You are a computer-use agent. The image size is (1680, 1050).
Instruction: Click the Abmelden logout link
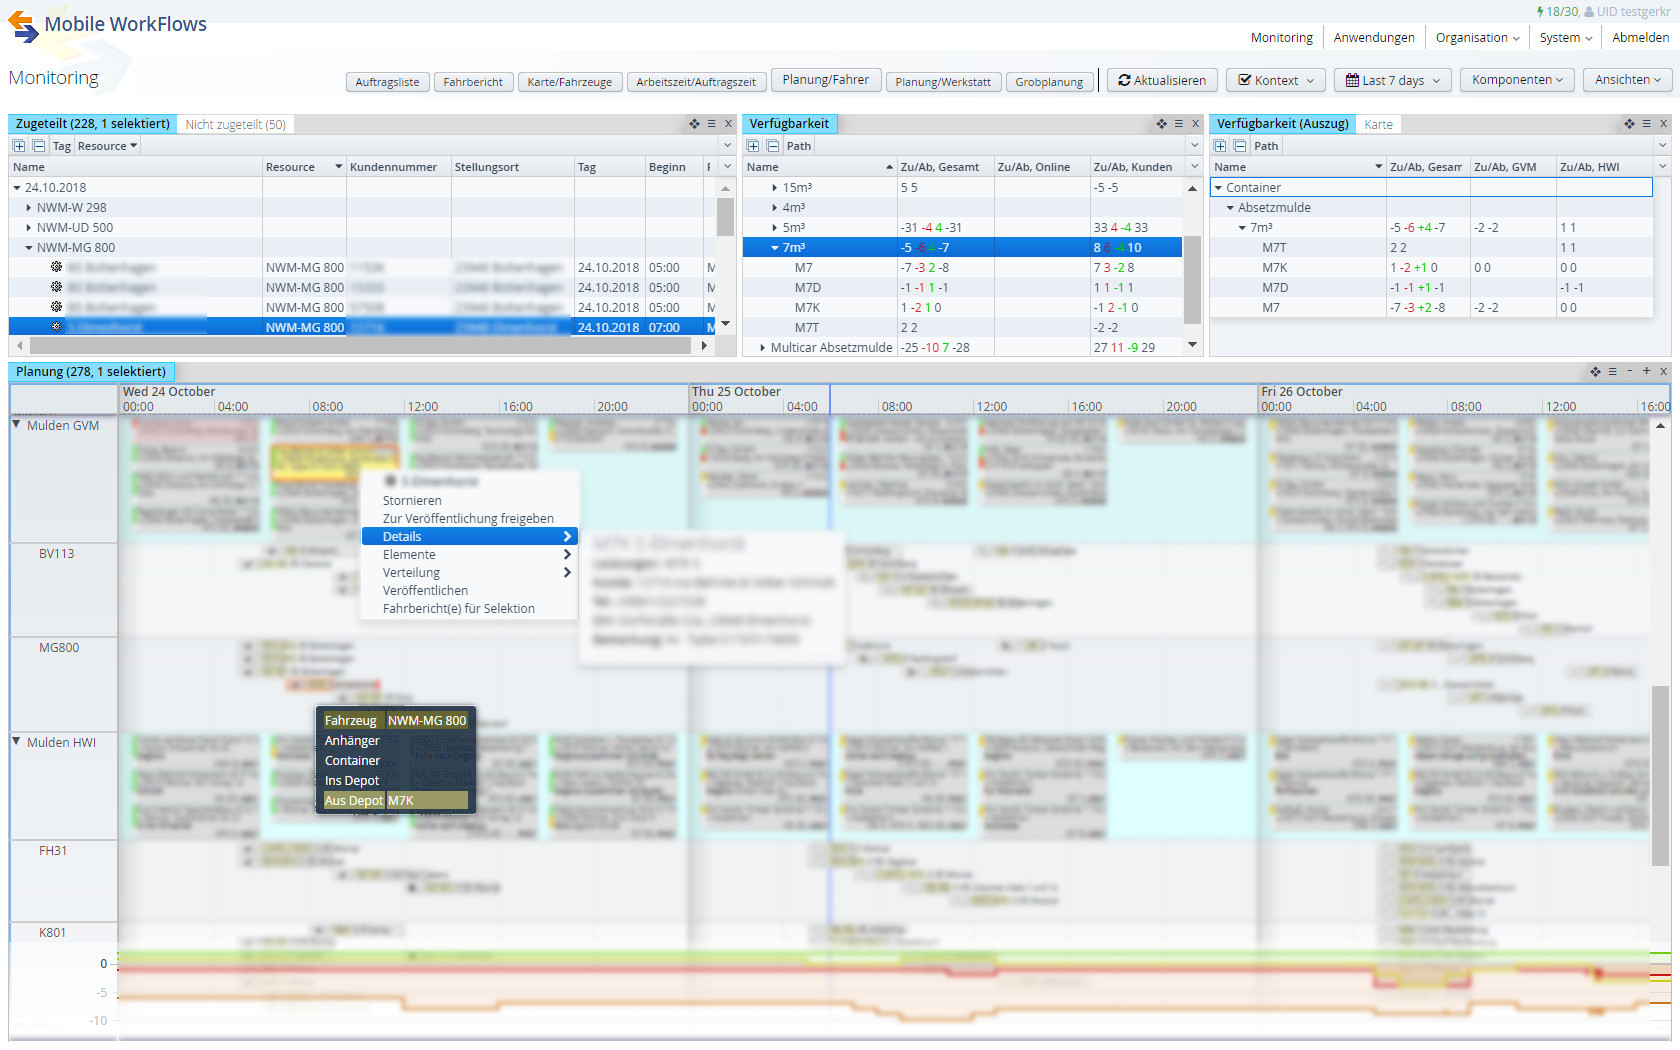coord(1640,38)
